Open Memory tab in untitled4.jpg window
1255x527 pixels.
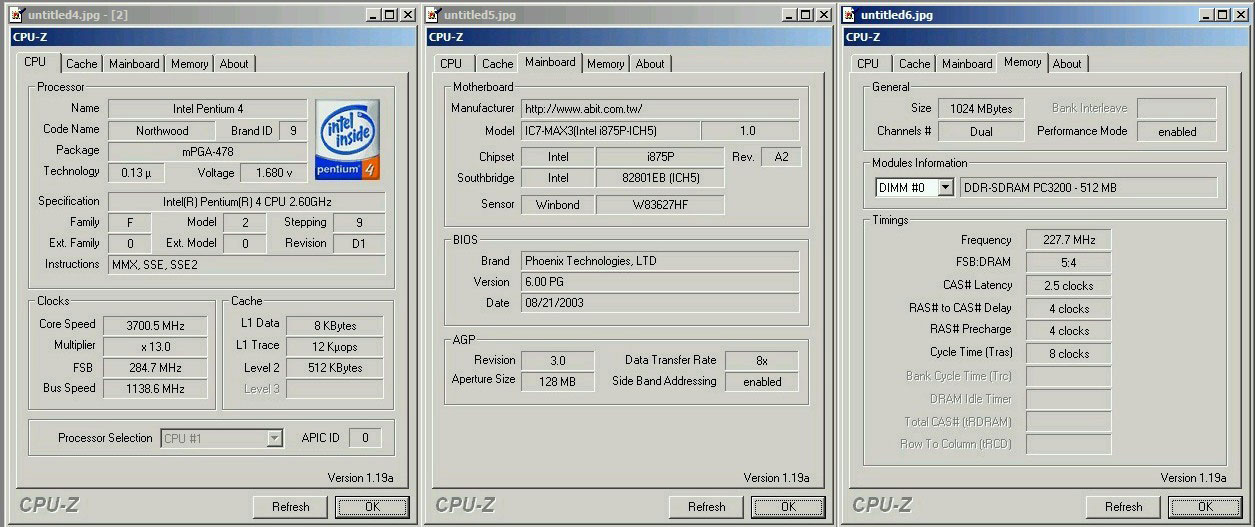tap(189, 64)
